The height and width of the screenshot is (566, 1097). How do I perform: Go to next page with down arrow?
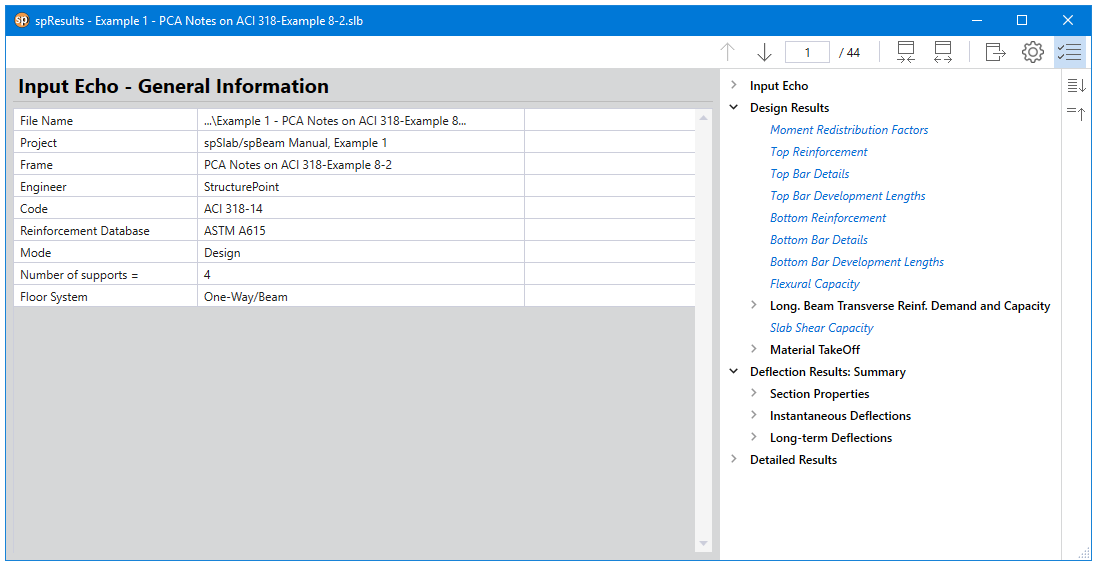[x=764, y=52]
